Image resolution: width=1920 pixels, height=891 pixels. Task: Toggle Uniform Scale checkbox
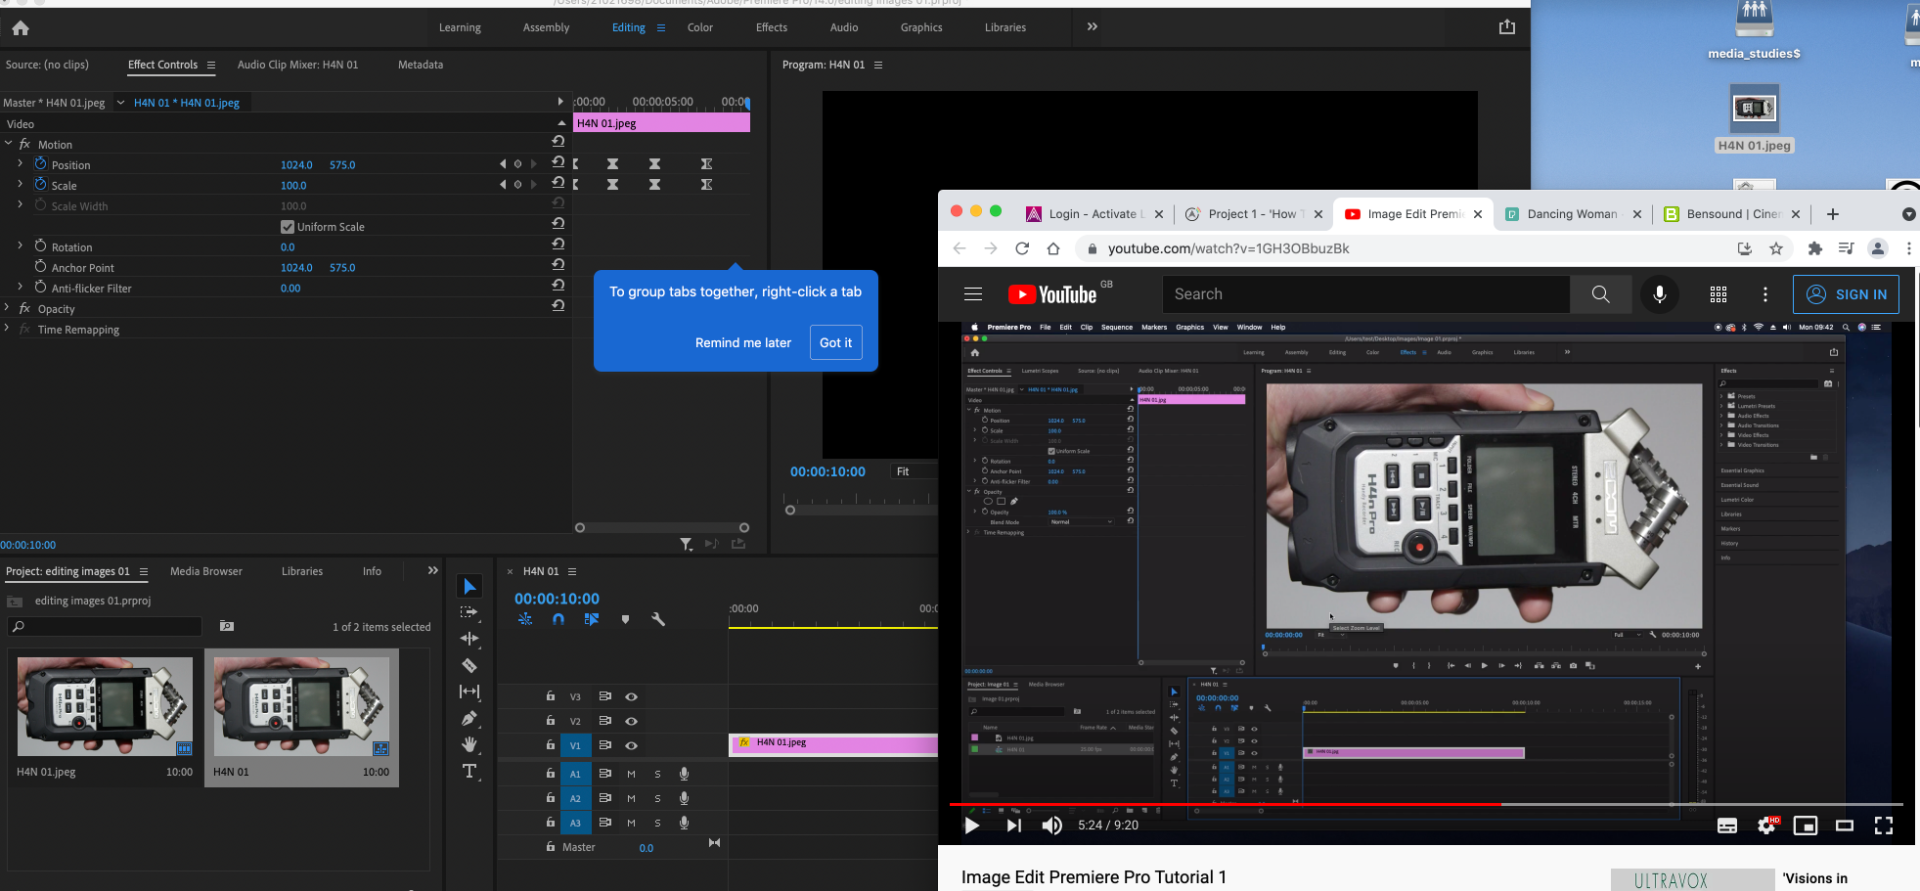[x=287, y=227]
